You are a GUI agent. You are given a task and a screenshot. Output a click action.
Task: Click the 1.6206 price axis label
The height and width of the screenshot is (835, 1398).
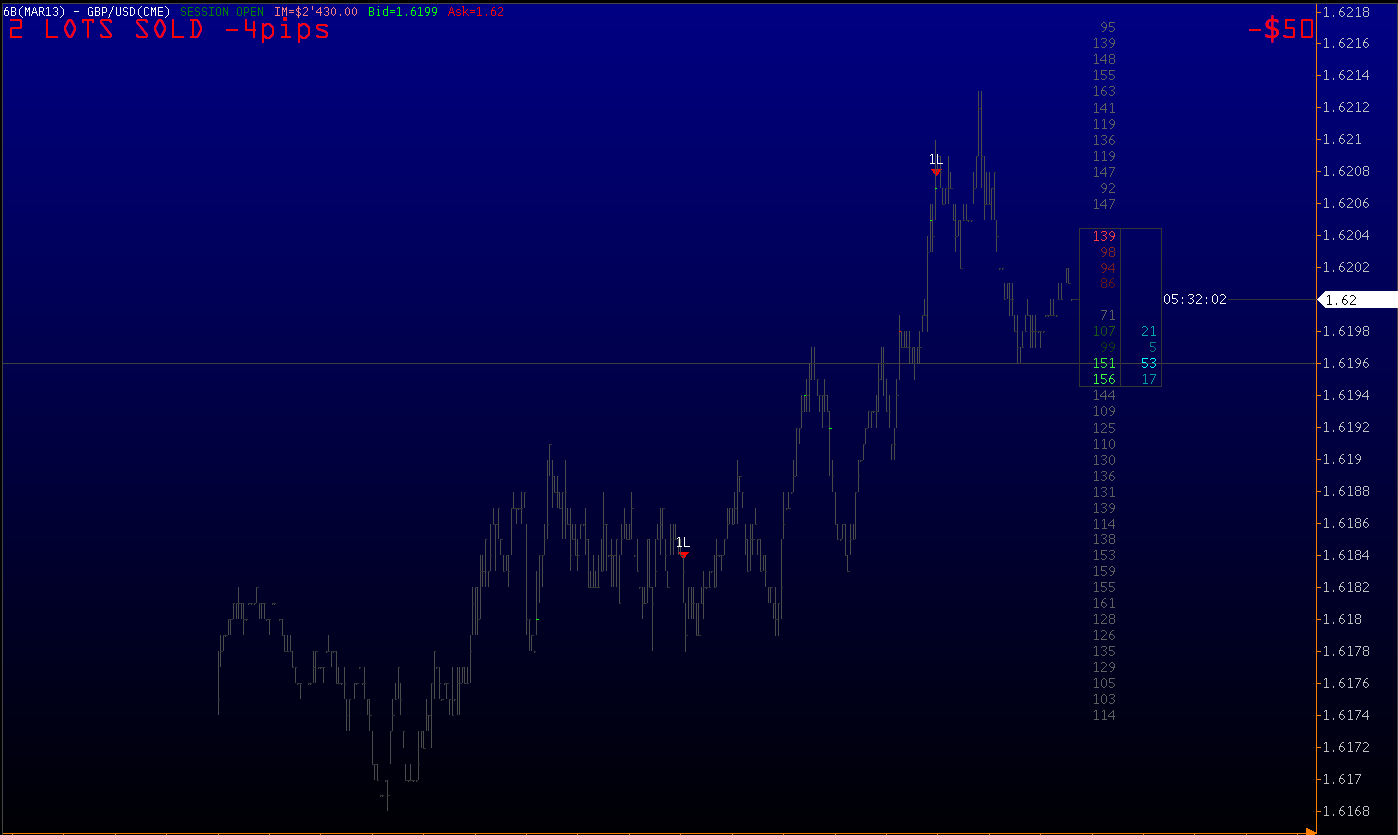point(1345,204)
